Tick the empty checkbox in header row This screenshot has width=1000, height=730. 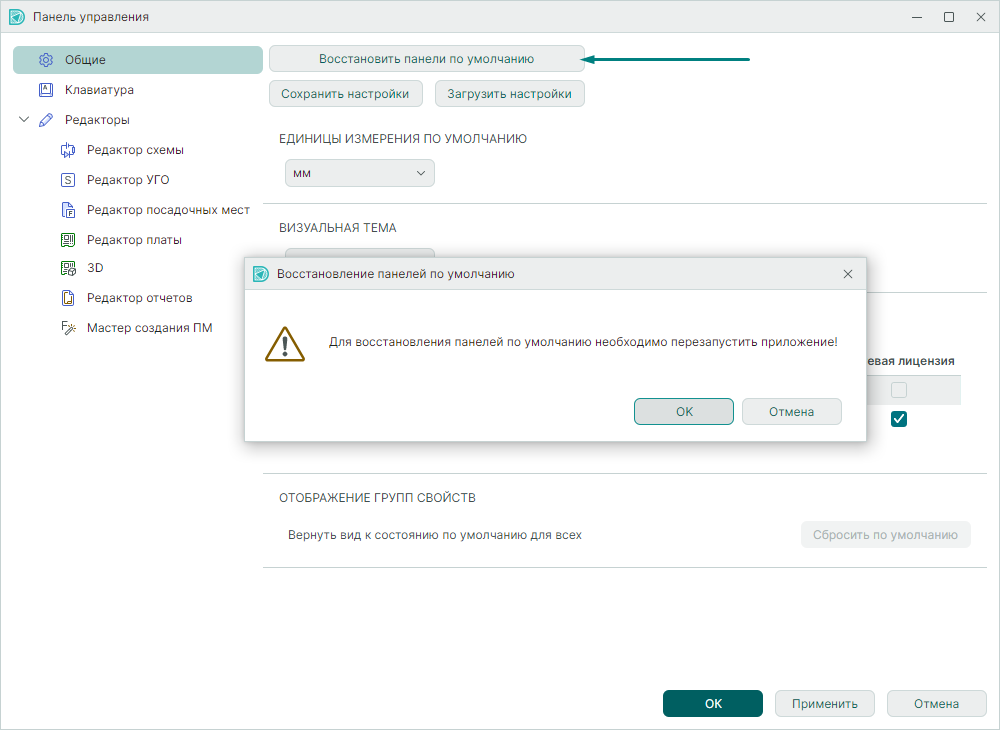coord(899,390)
